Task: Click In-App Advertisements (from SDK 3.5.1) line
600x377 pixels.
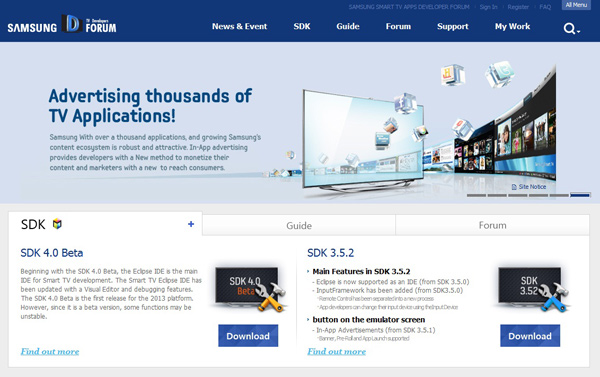Action: pos(375,330)
